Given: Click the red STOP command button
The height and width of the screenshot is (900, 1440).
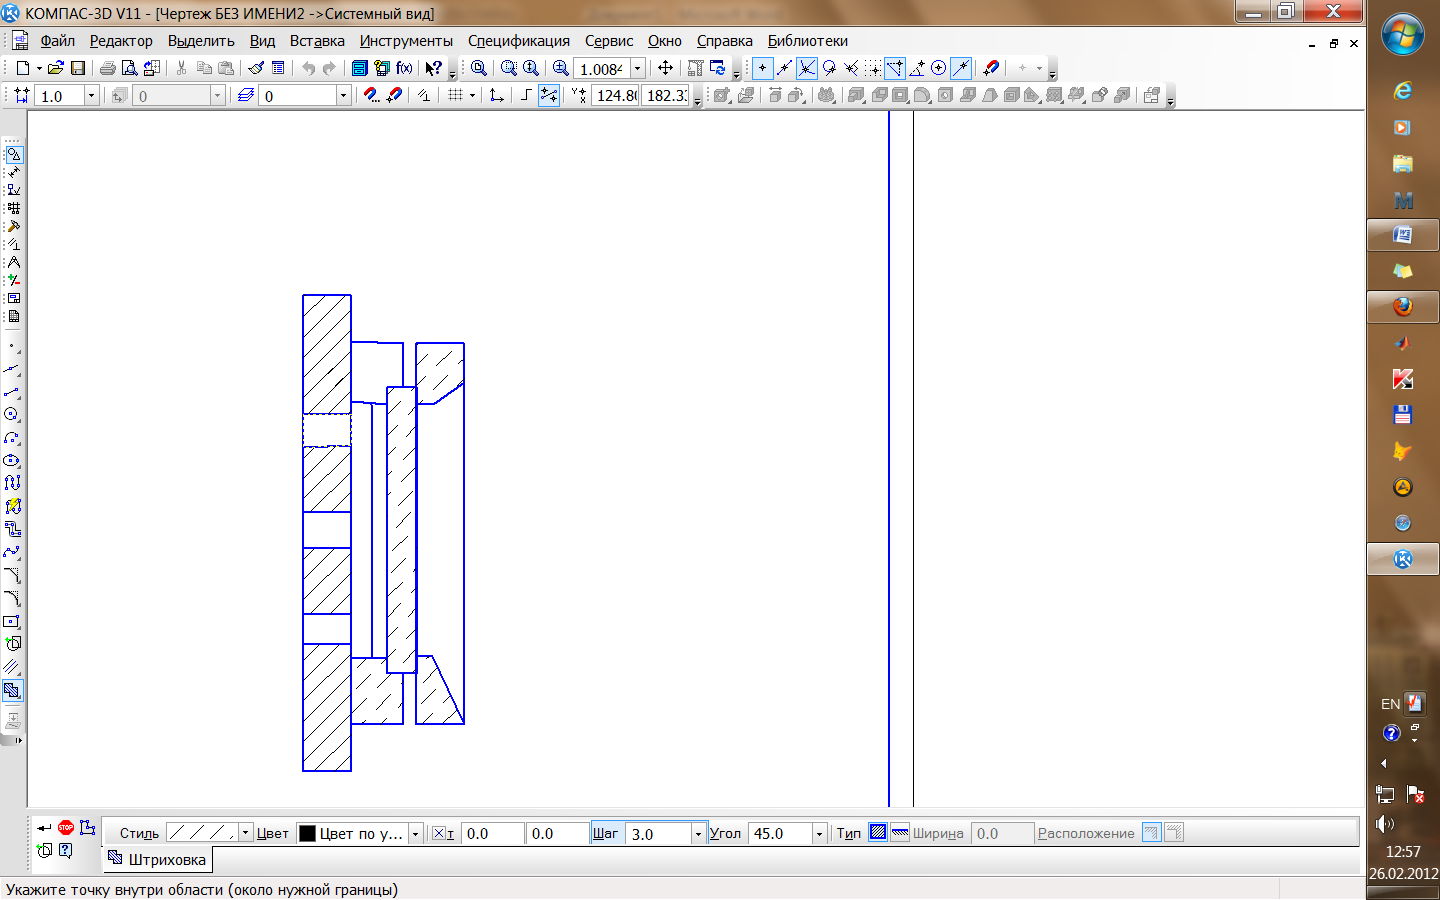Looking at the screenshot, I should [66, 827].
